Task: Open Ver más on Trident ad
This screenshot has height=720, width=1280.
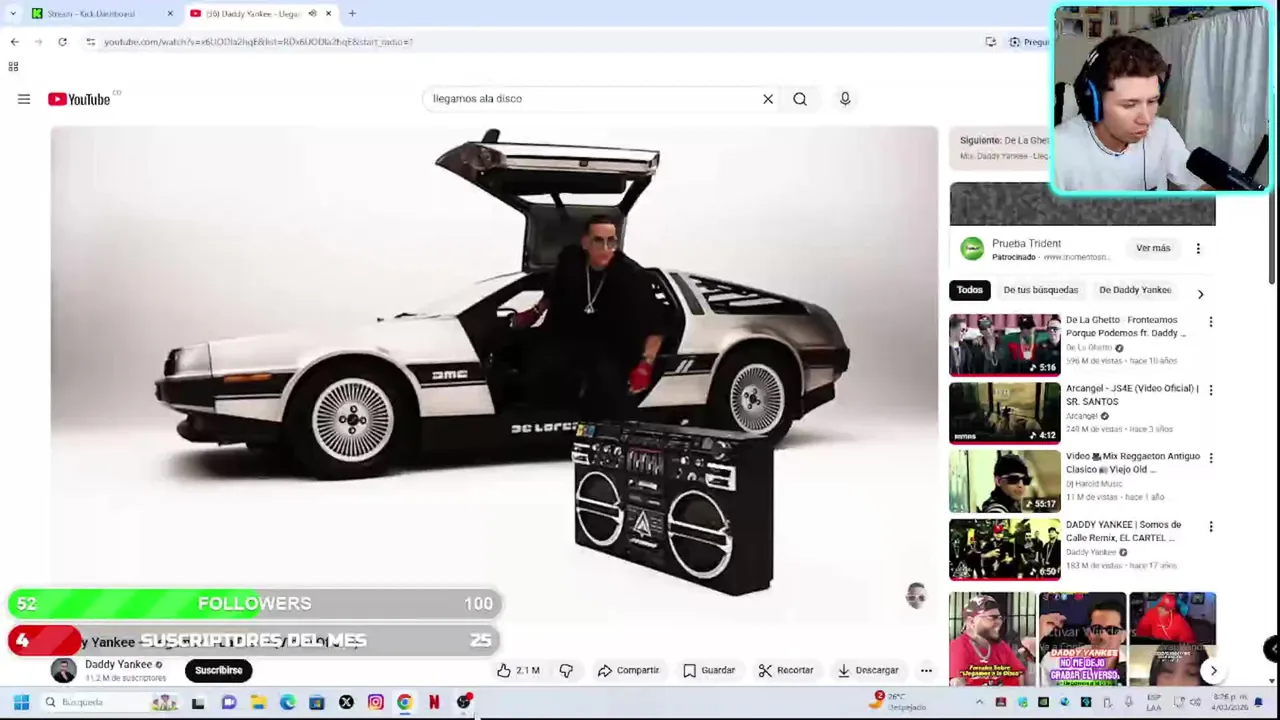Action: 1152,248
